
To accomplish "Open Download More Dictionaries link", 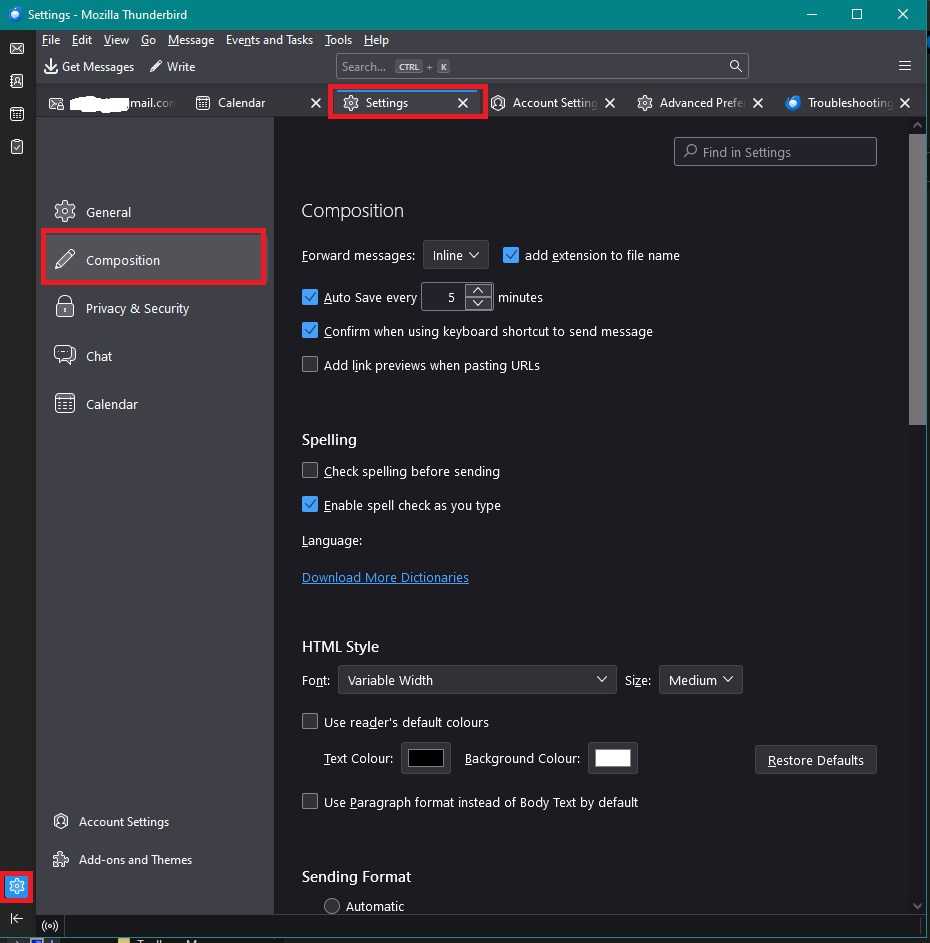I will pyautogui.click(x=385, y=577).
